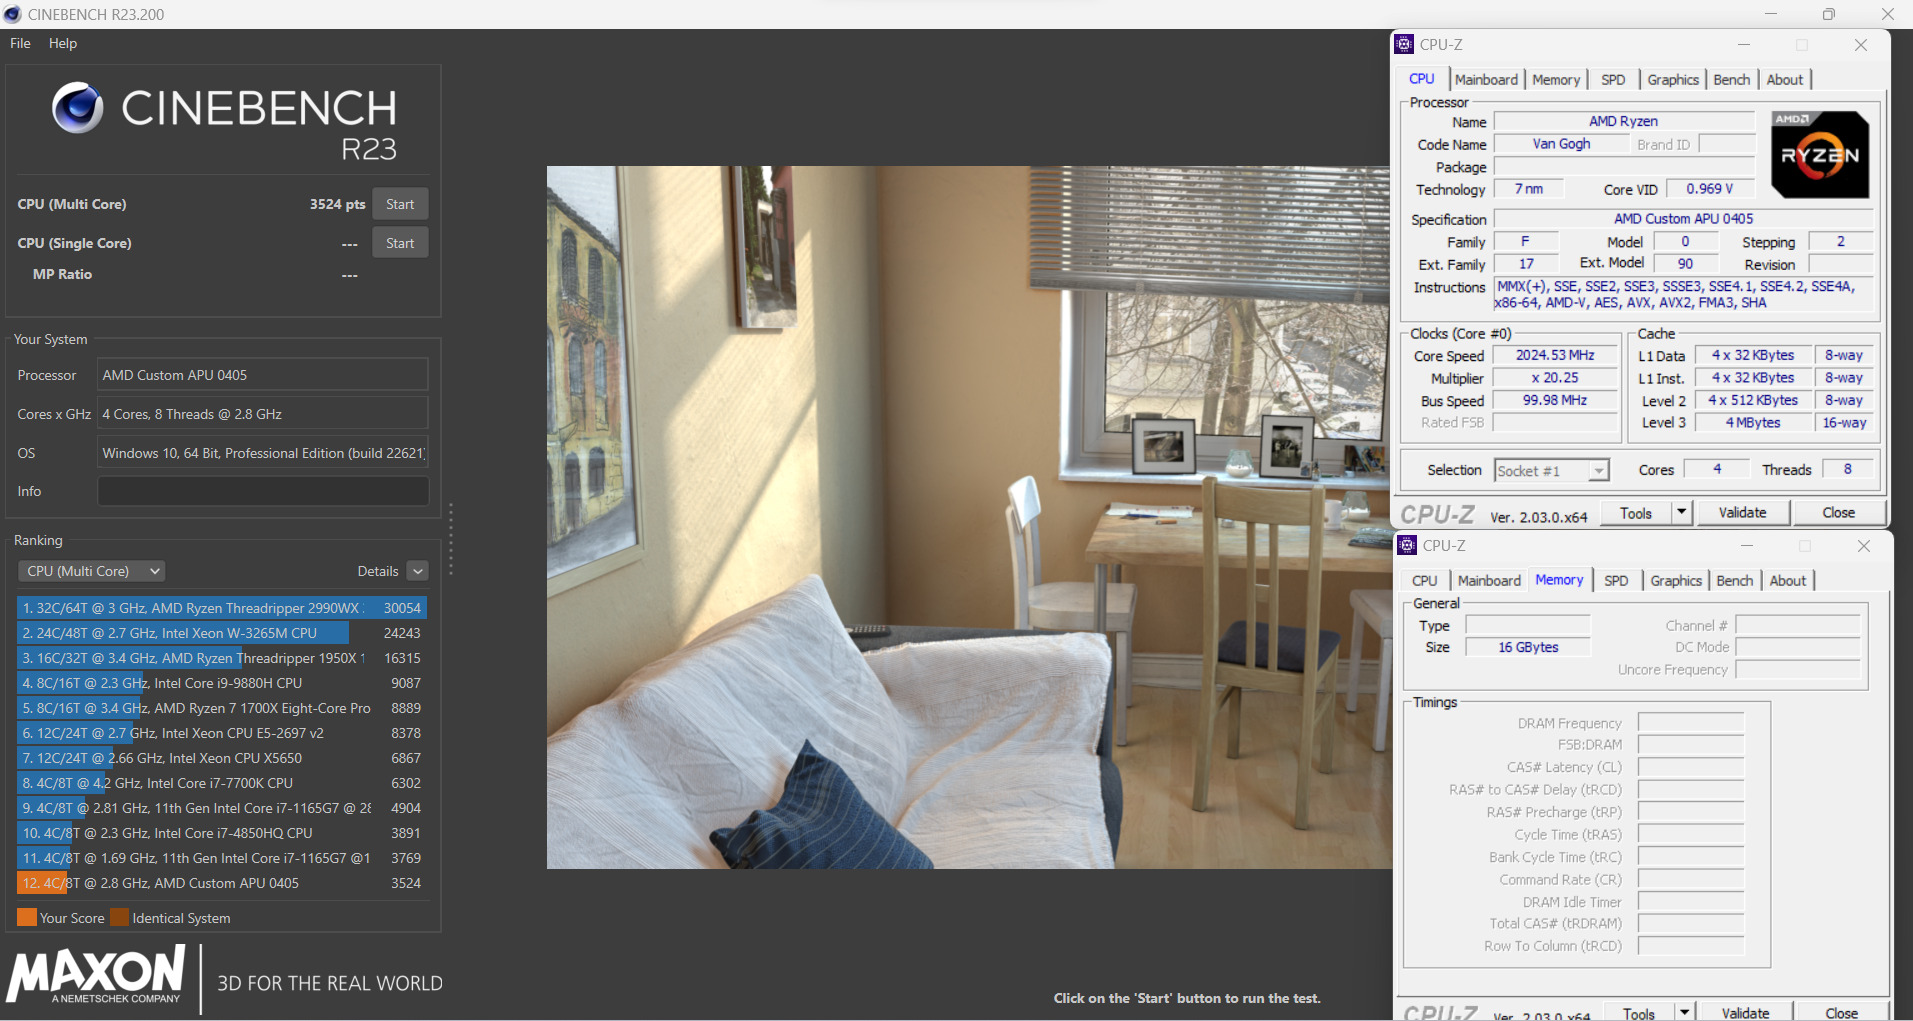Click the Cinebench logo sphere icon
The height and width of the screenshot is (1021, 1913).
click(x=77, y=108)
